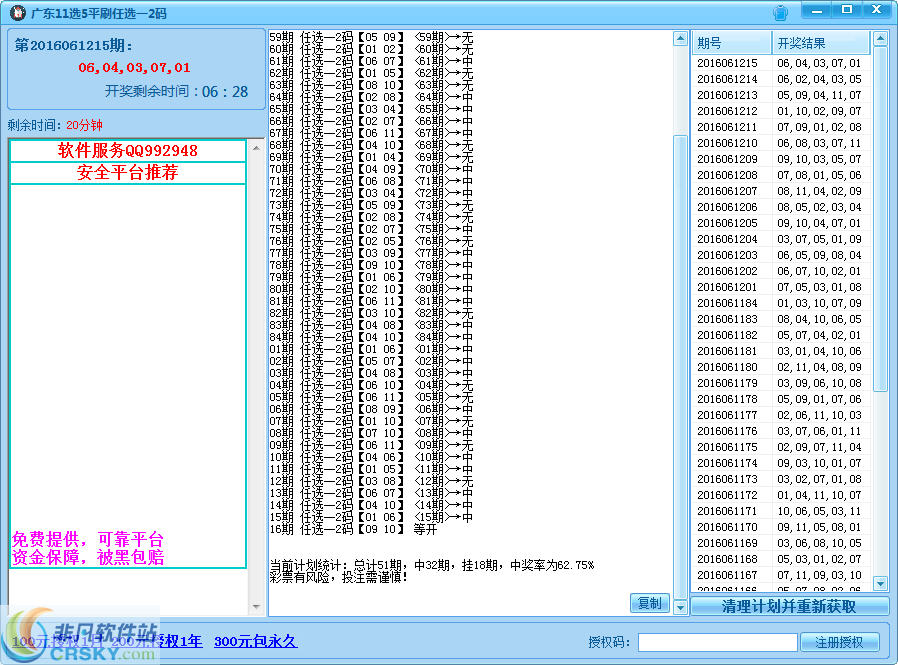Select row 2016061171 in results table
The image size is (898, 665).
781,511
